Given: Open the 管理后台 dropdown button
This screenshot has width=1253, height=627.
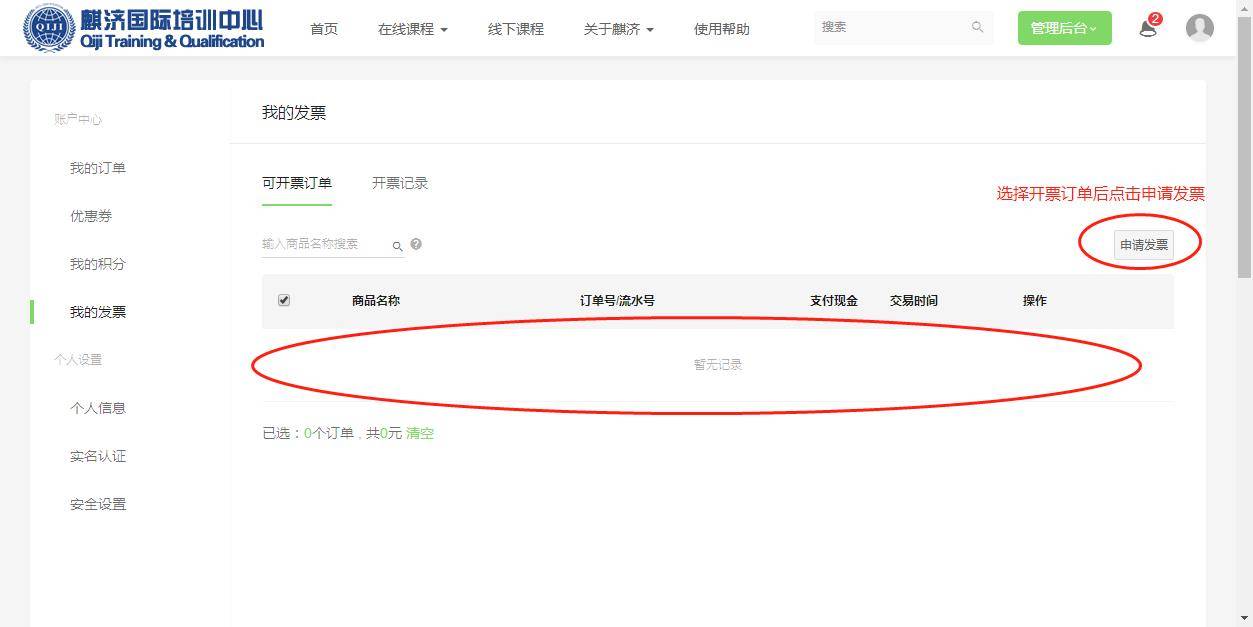Looking at the screenshot, I should pos(1064,28).
